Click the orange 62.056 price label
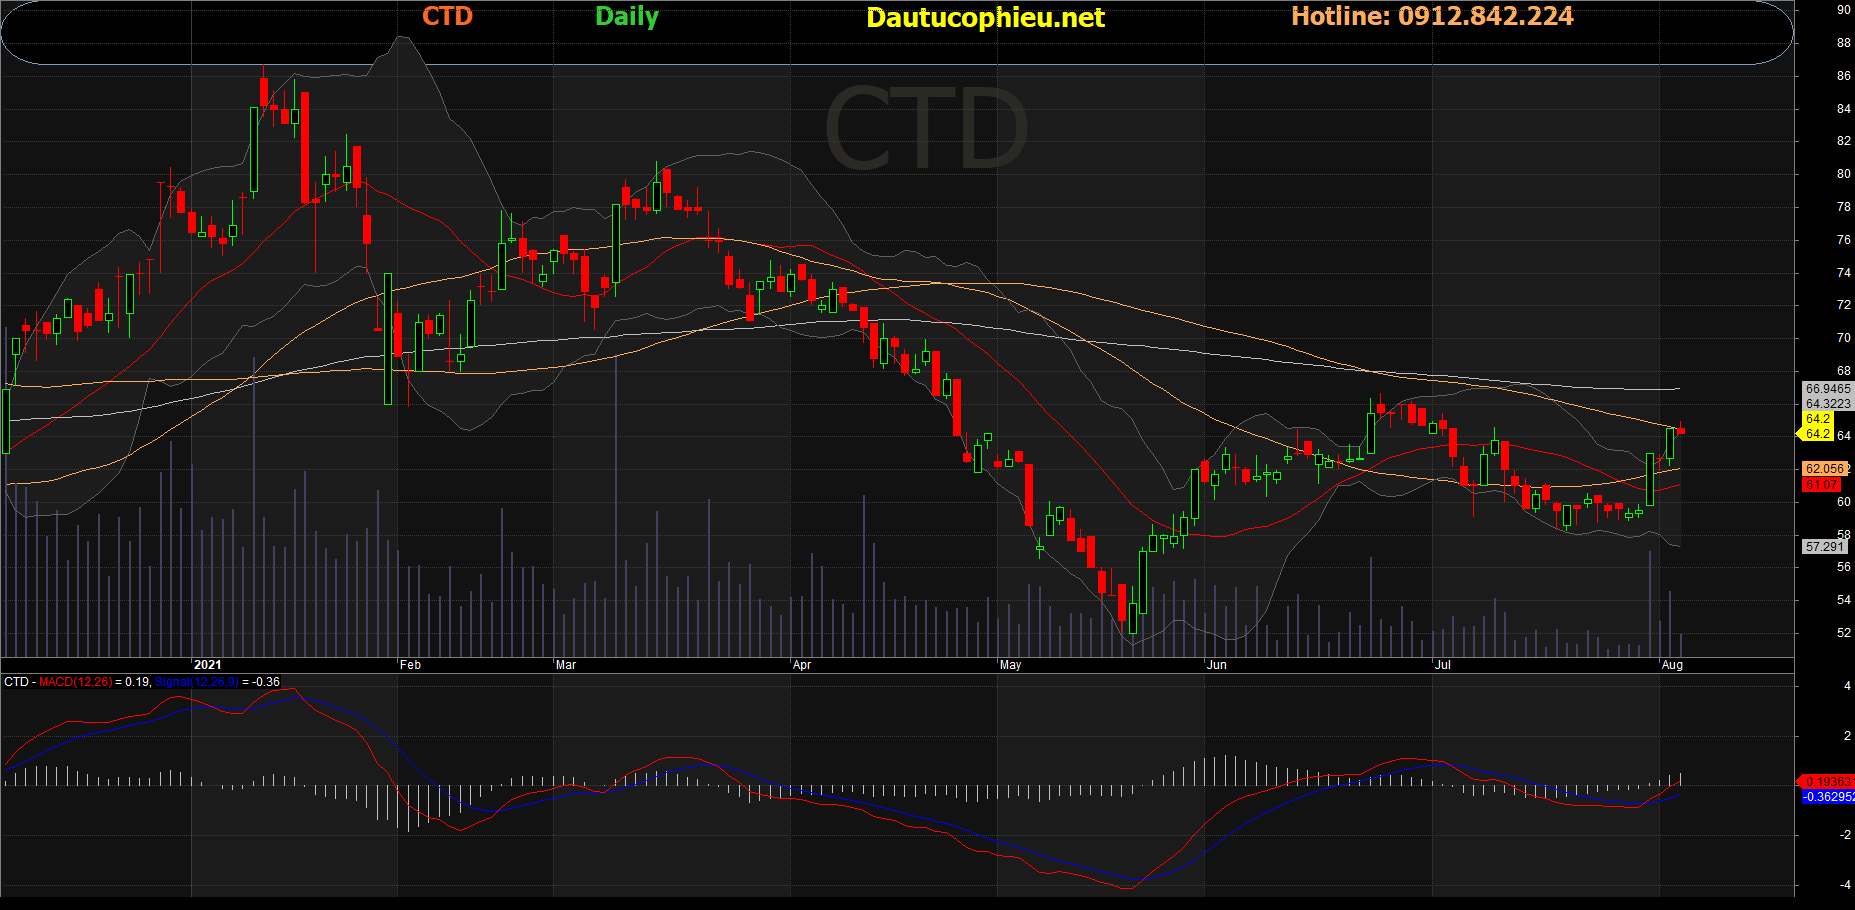 [x=1825, y=469]
